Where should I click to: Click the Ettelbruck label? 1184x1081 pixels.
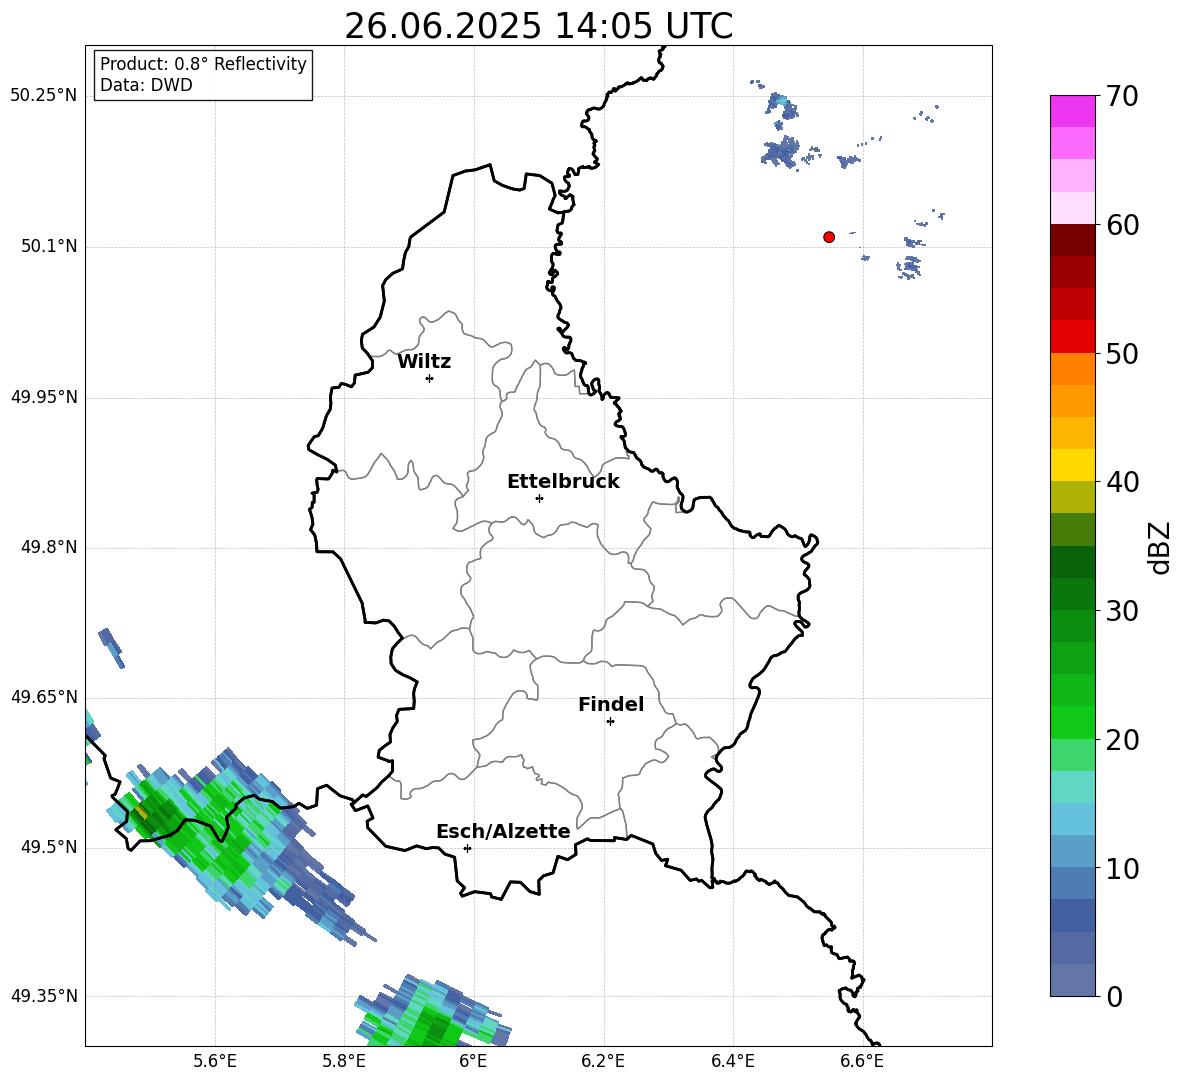click(x=563, y=482)
